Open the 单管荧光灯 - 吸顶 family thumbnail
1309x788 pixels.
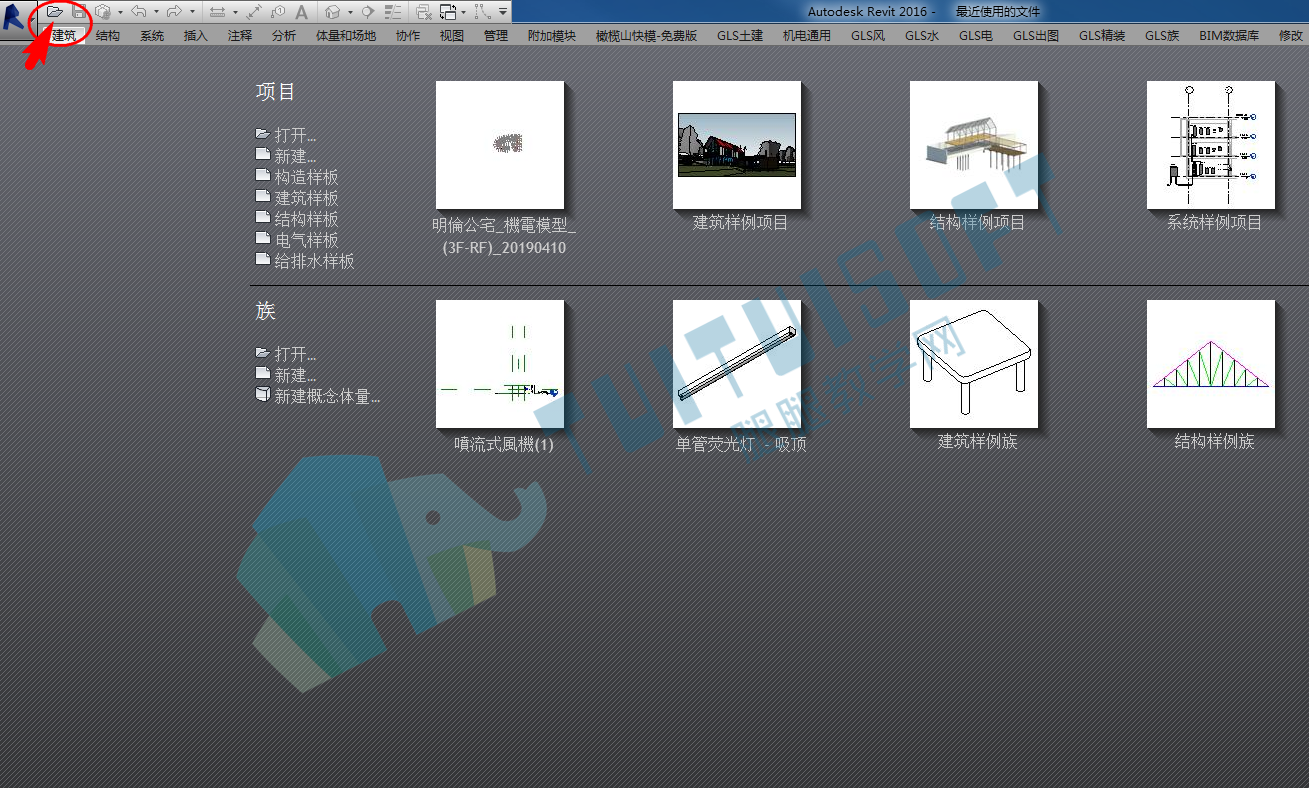click(x=737, y=364)
